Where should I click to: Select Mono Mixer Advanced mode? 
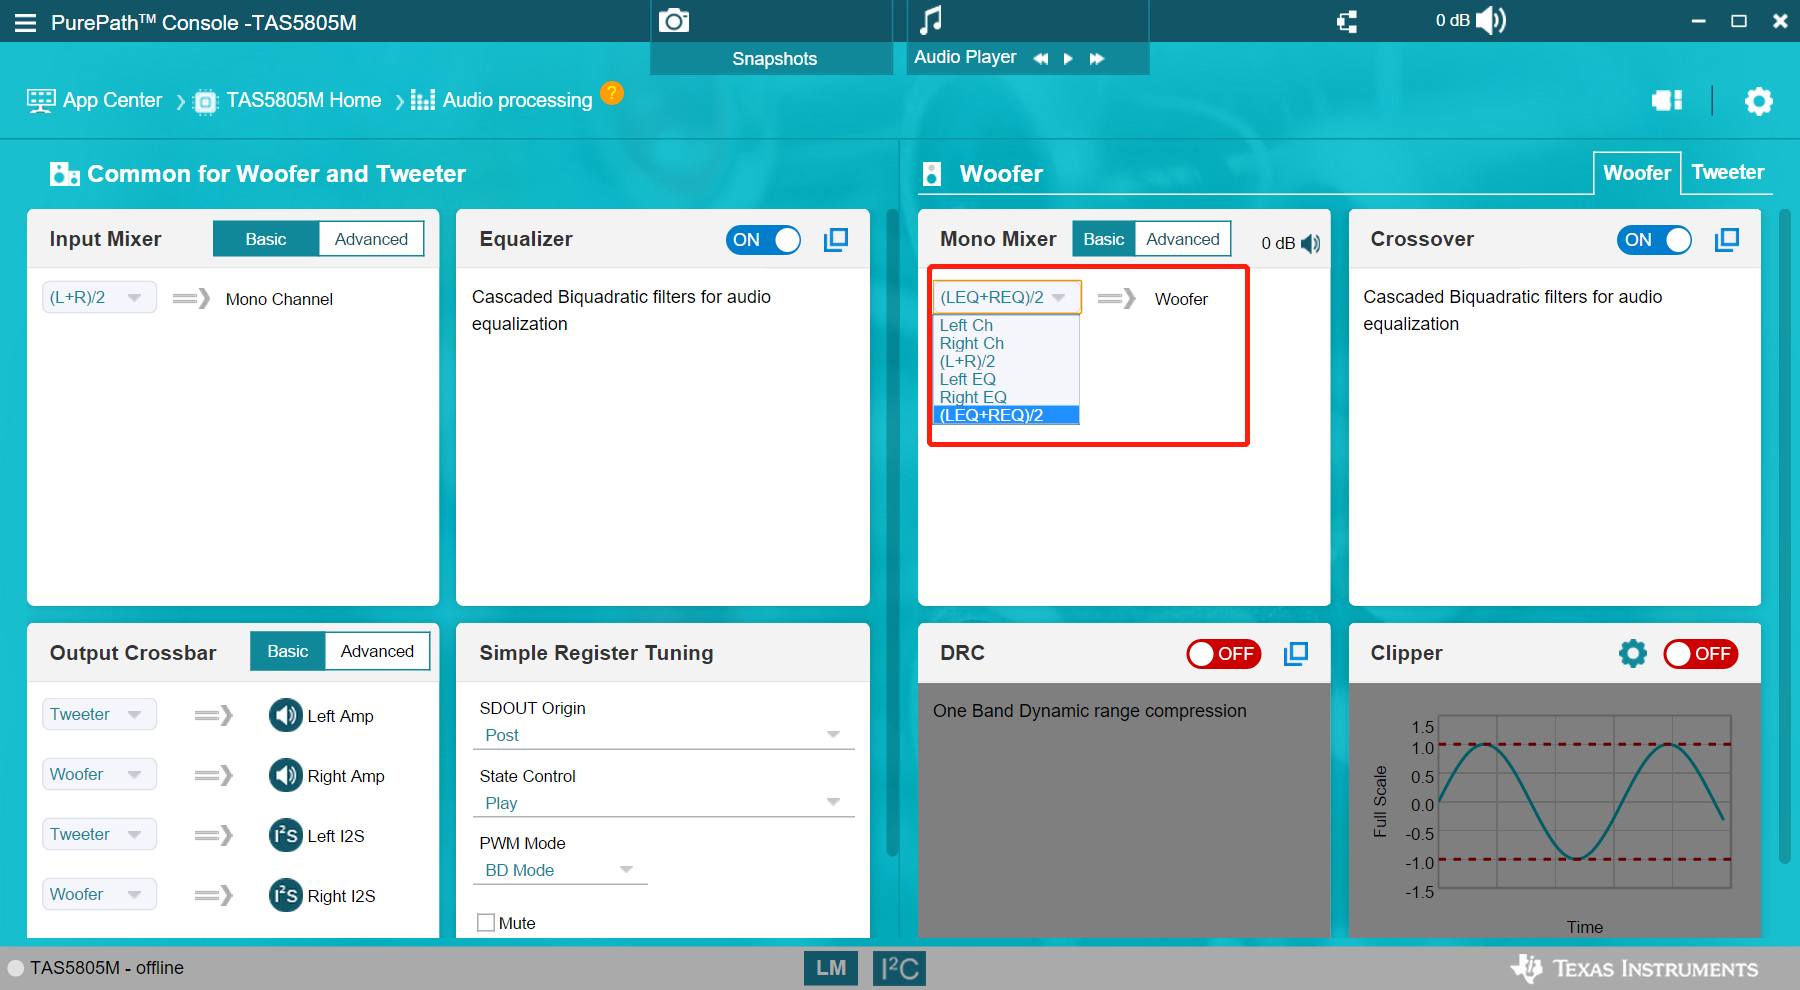click(1183, 239)
